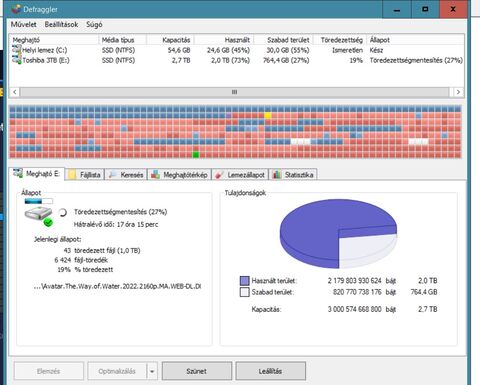The height and width of the screenshot is (385, 480).
Task: Click the Statisztika tab chart icon
Action: coord(276,175)
